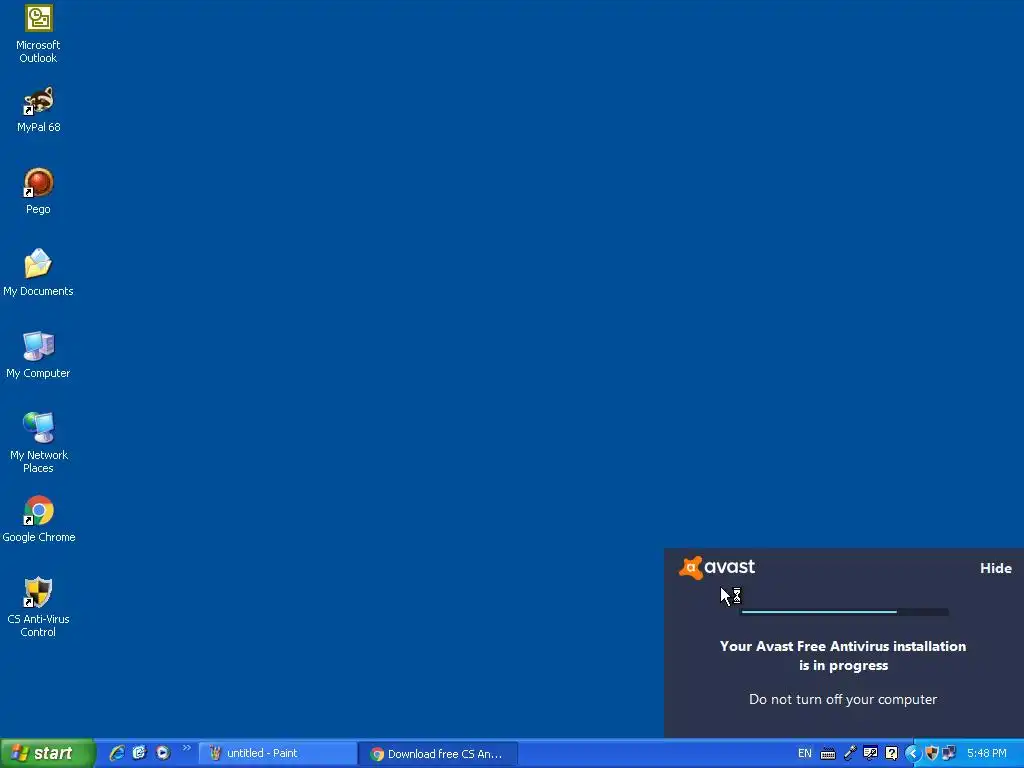Image resolution: width=1024 pixels, height=768 pixels.
Task: Click the Avast installation progress bar
Action: [844, 612]
